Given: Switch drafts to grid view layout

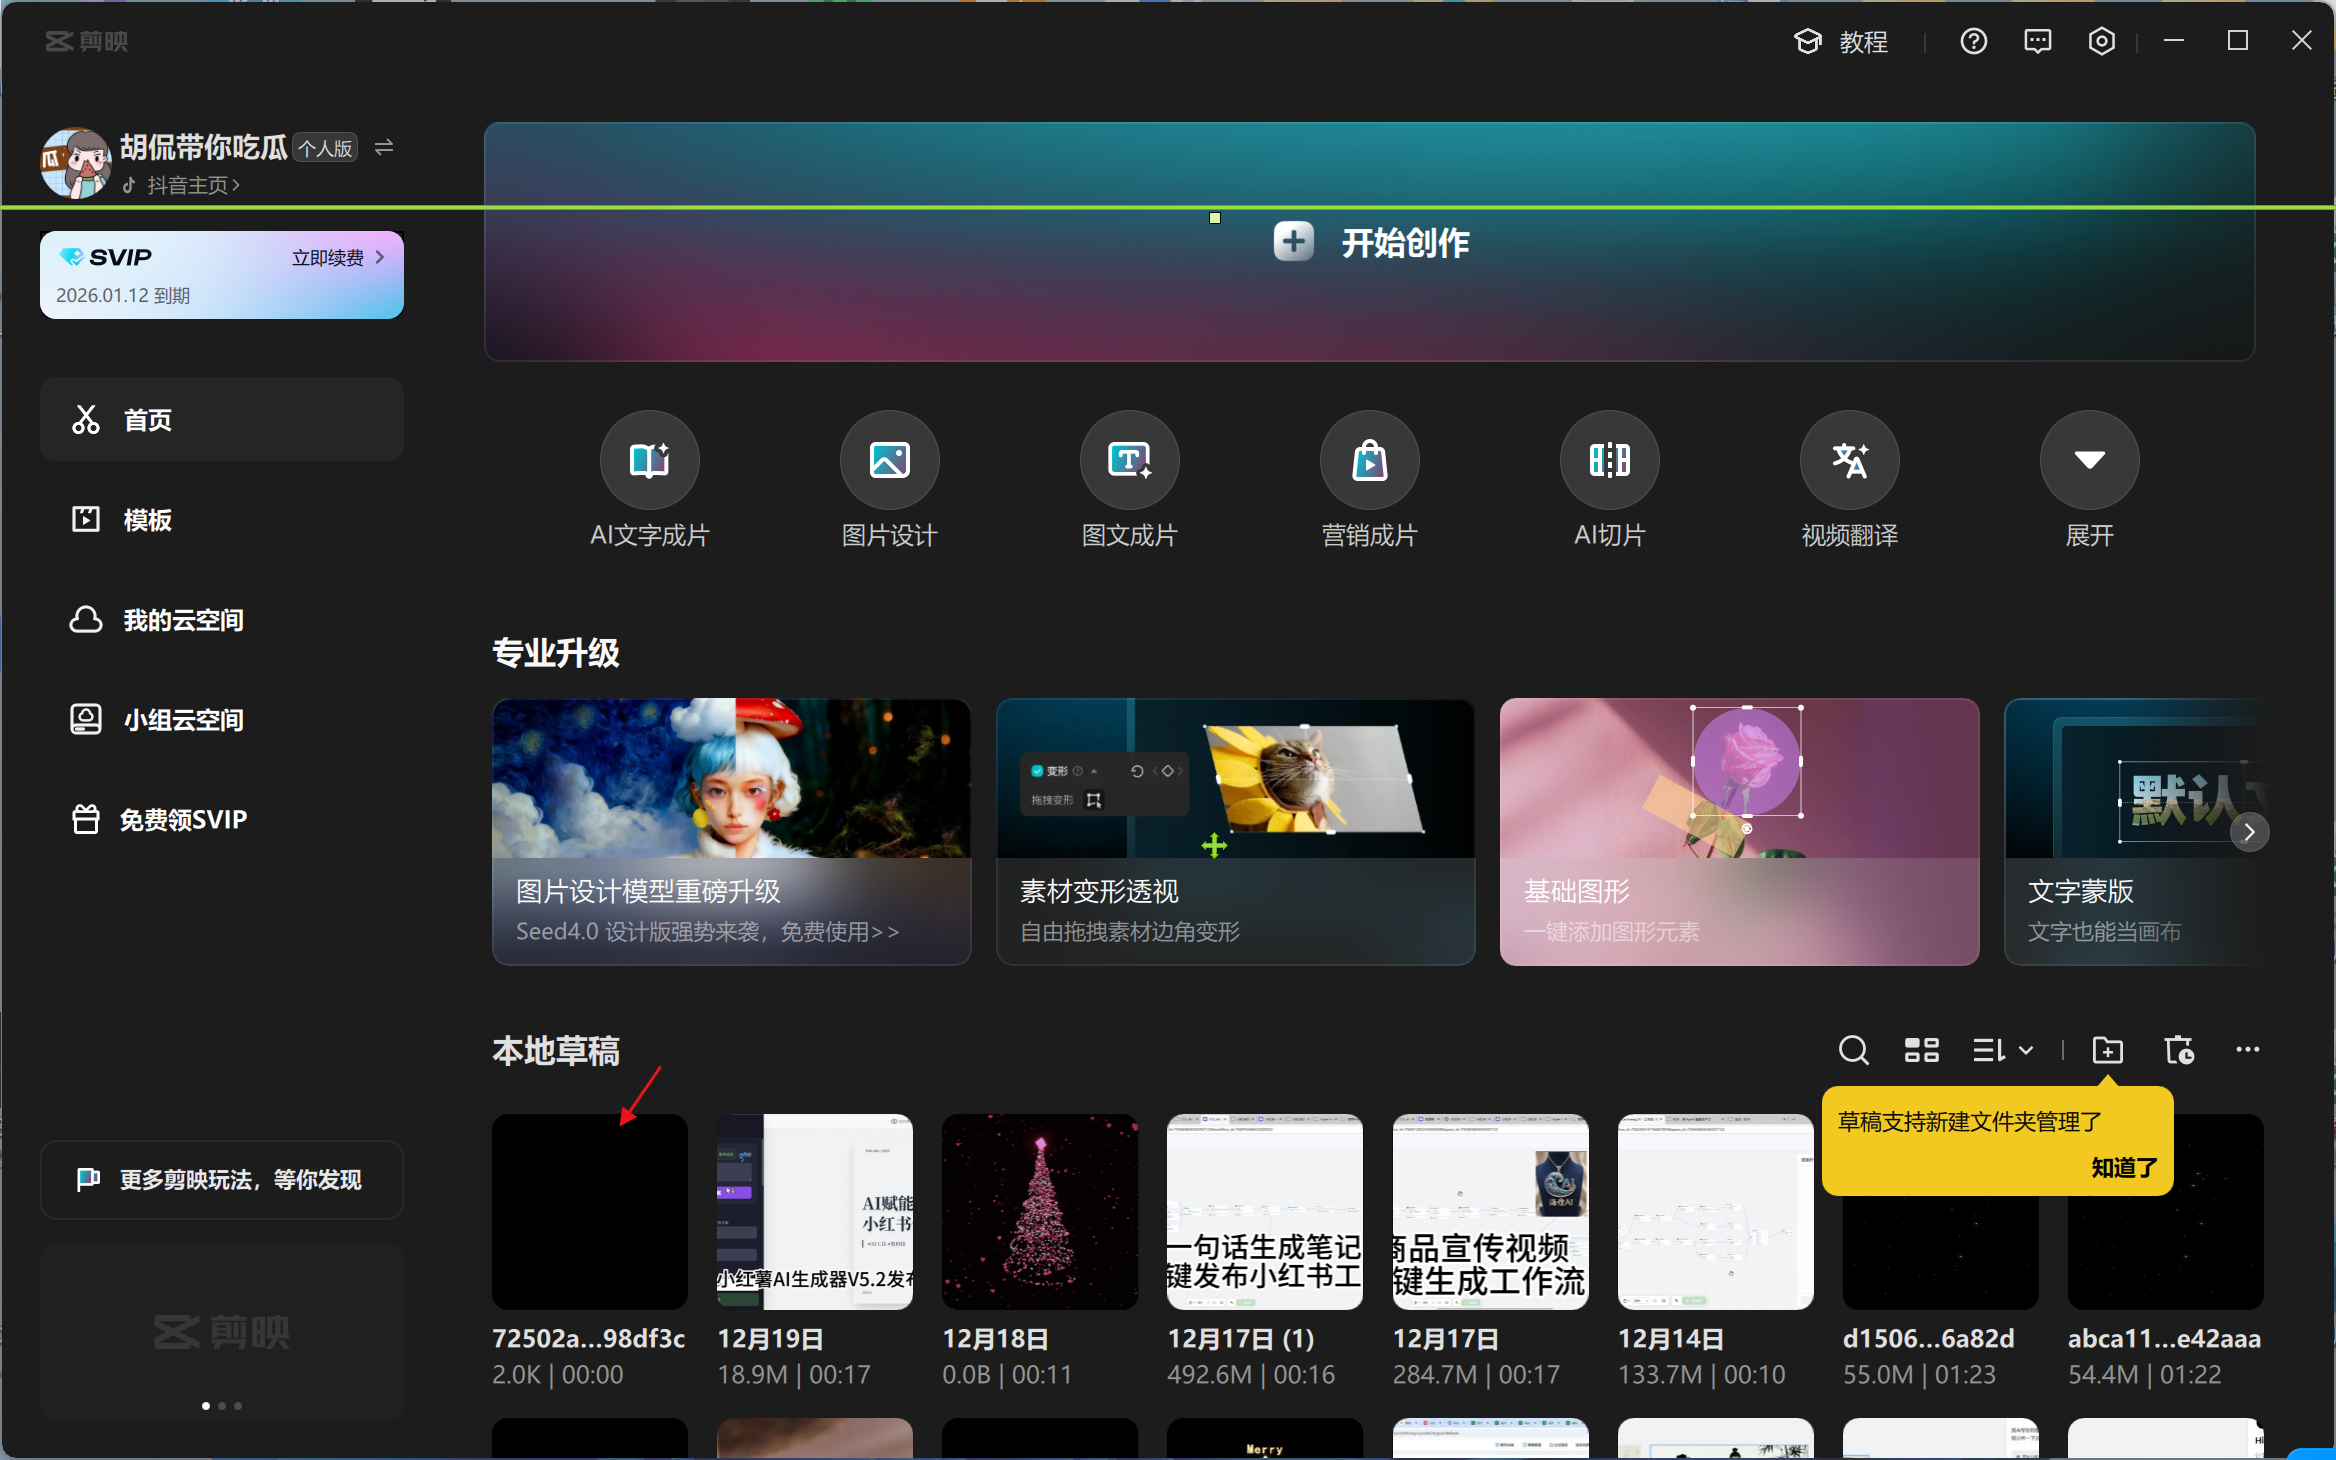Looking at the screenshot, I should 1921,1050.
